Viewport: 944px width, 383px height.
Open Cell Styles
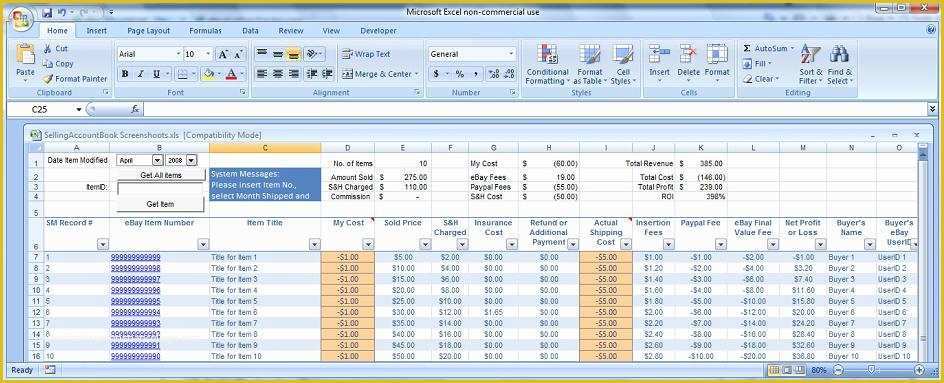coord(623,64)
